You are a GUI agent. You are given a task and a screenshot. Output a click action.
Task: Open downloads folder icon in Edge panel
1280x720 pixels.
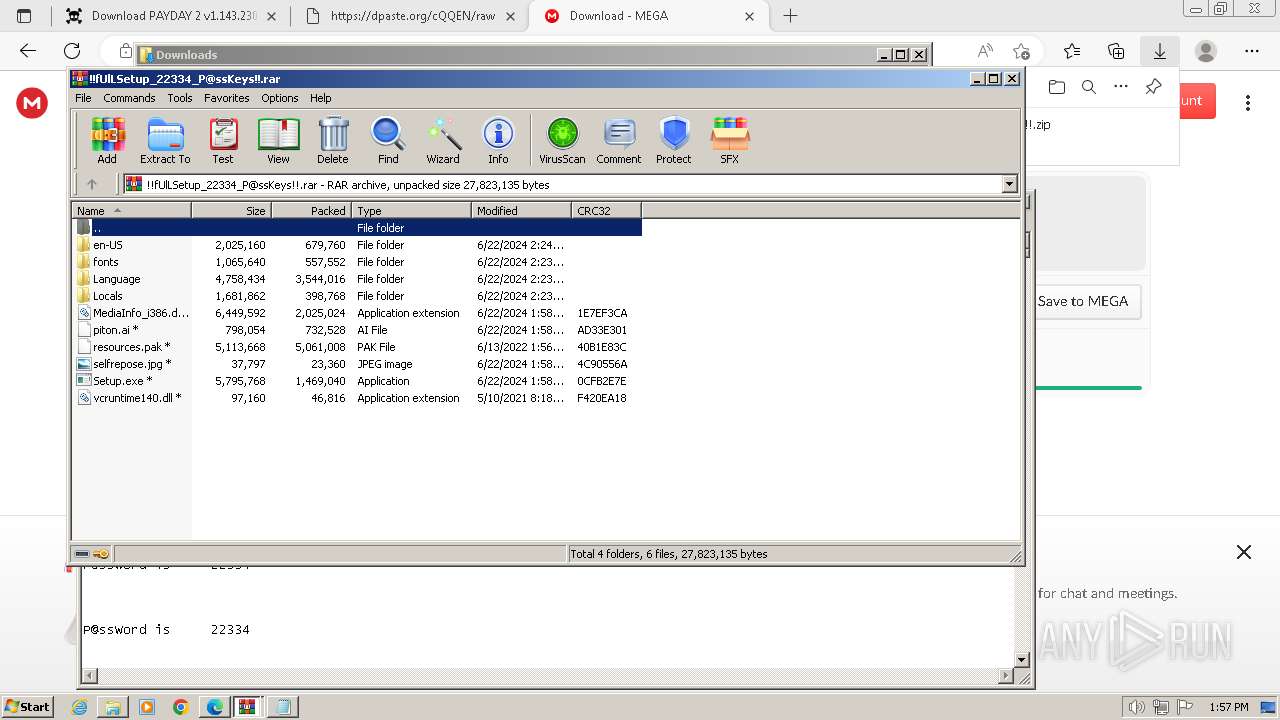[x=1057, y=87]
